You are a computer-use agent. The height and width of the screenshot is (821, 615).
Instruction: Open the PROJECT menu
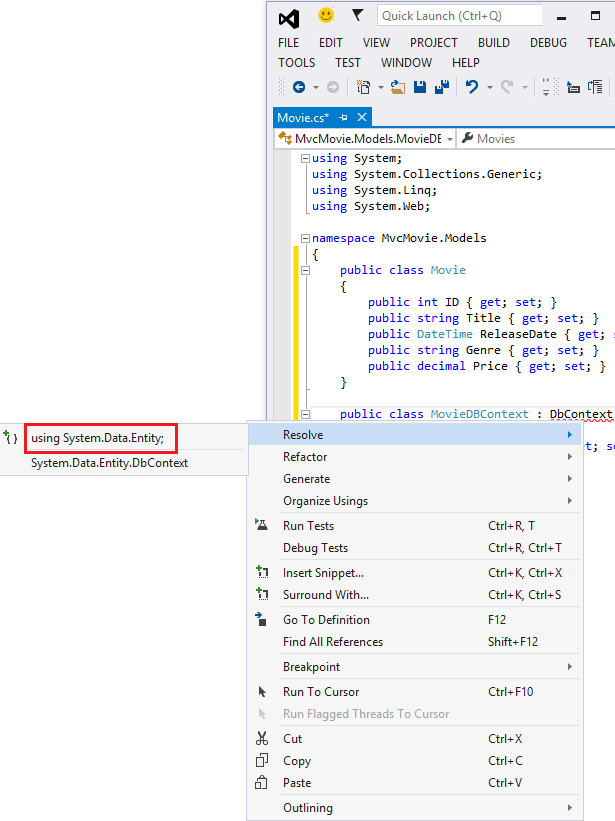pyautogui.click(x=433, y=43)
